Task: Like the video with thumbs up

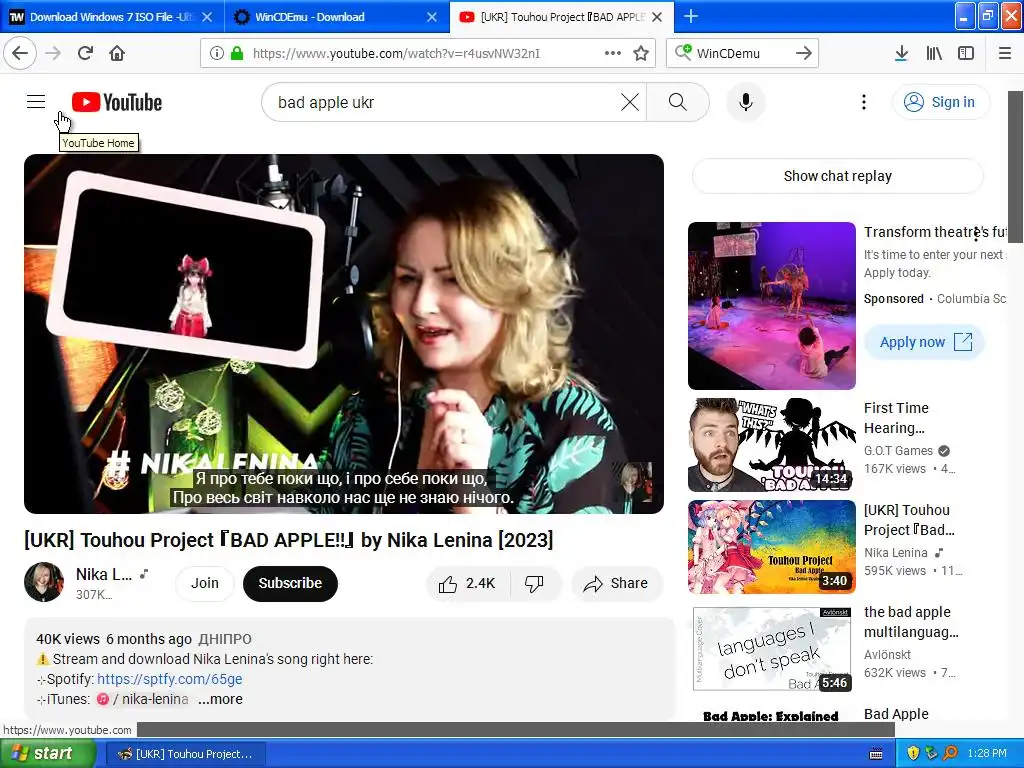Action: [467, 583]
